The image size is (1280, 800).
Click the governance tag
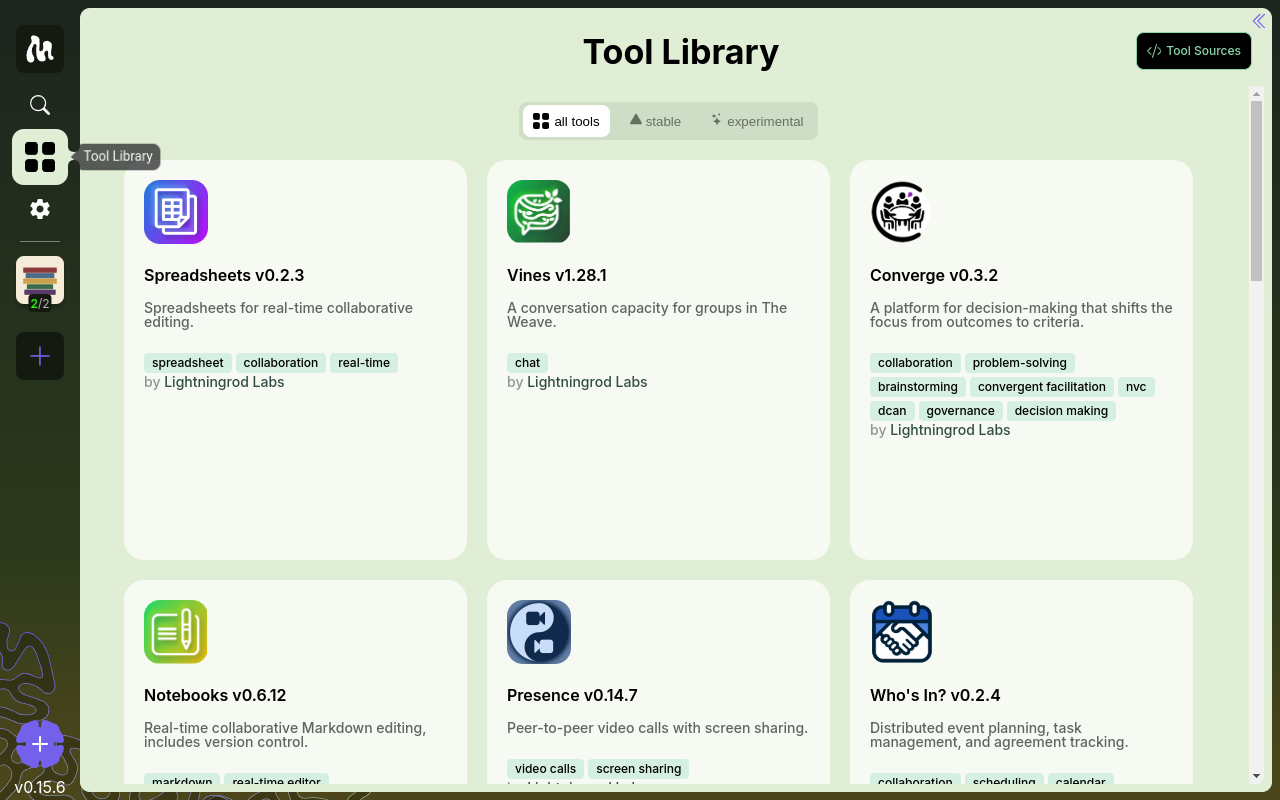tap(961, 411)
